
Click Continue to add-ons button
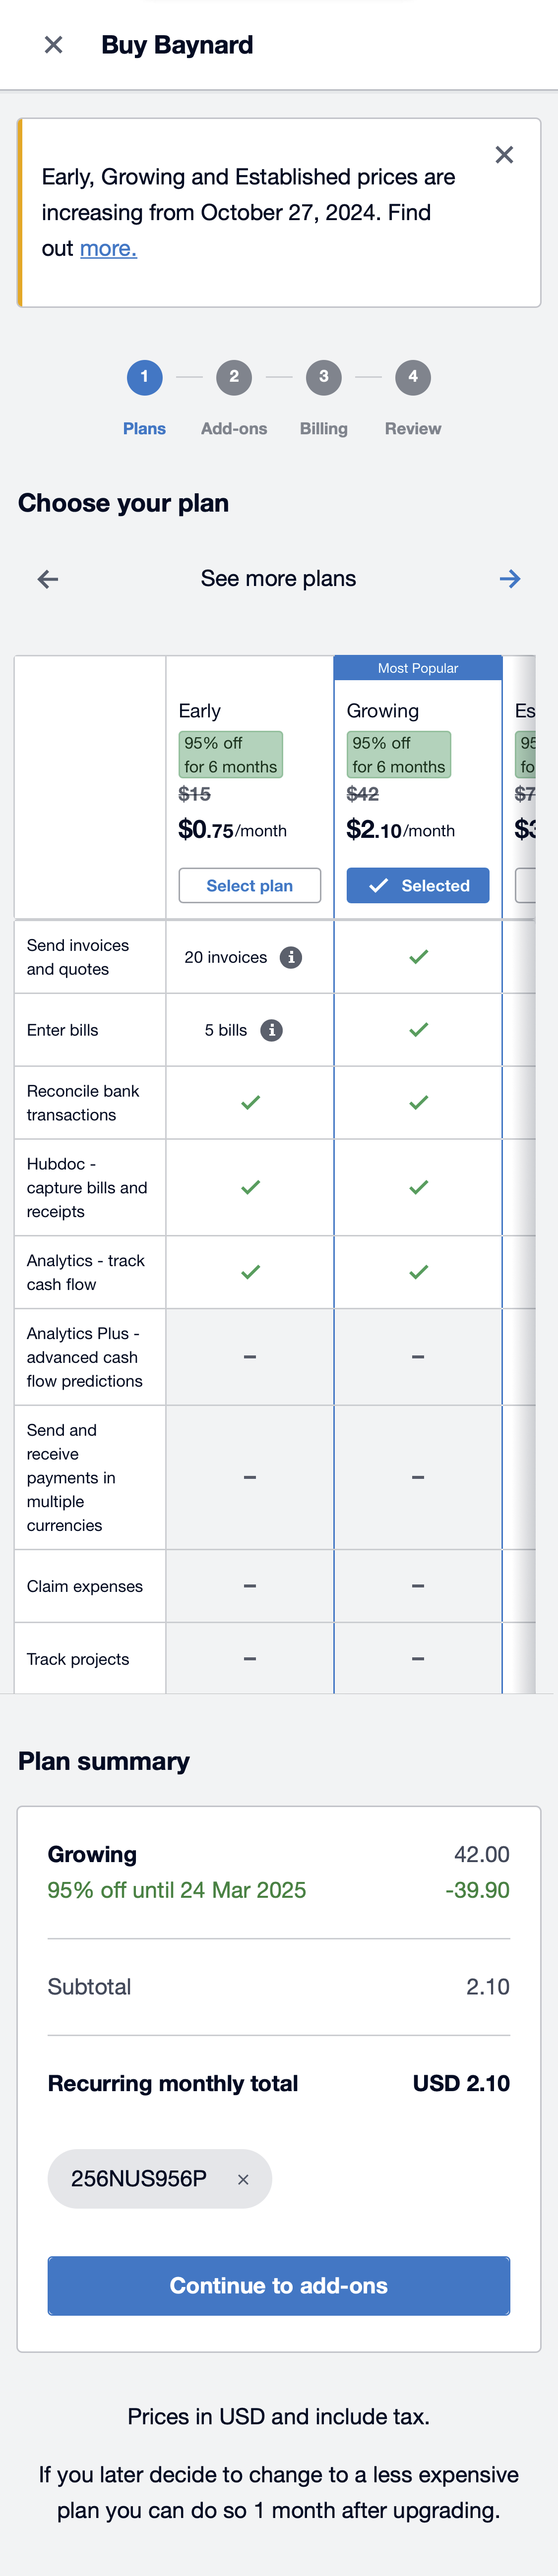coord(278,2285)
